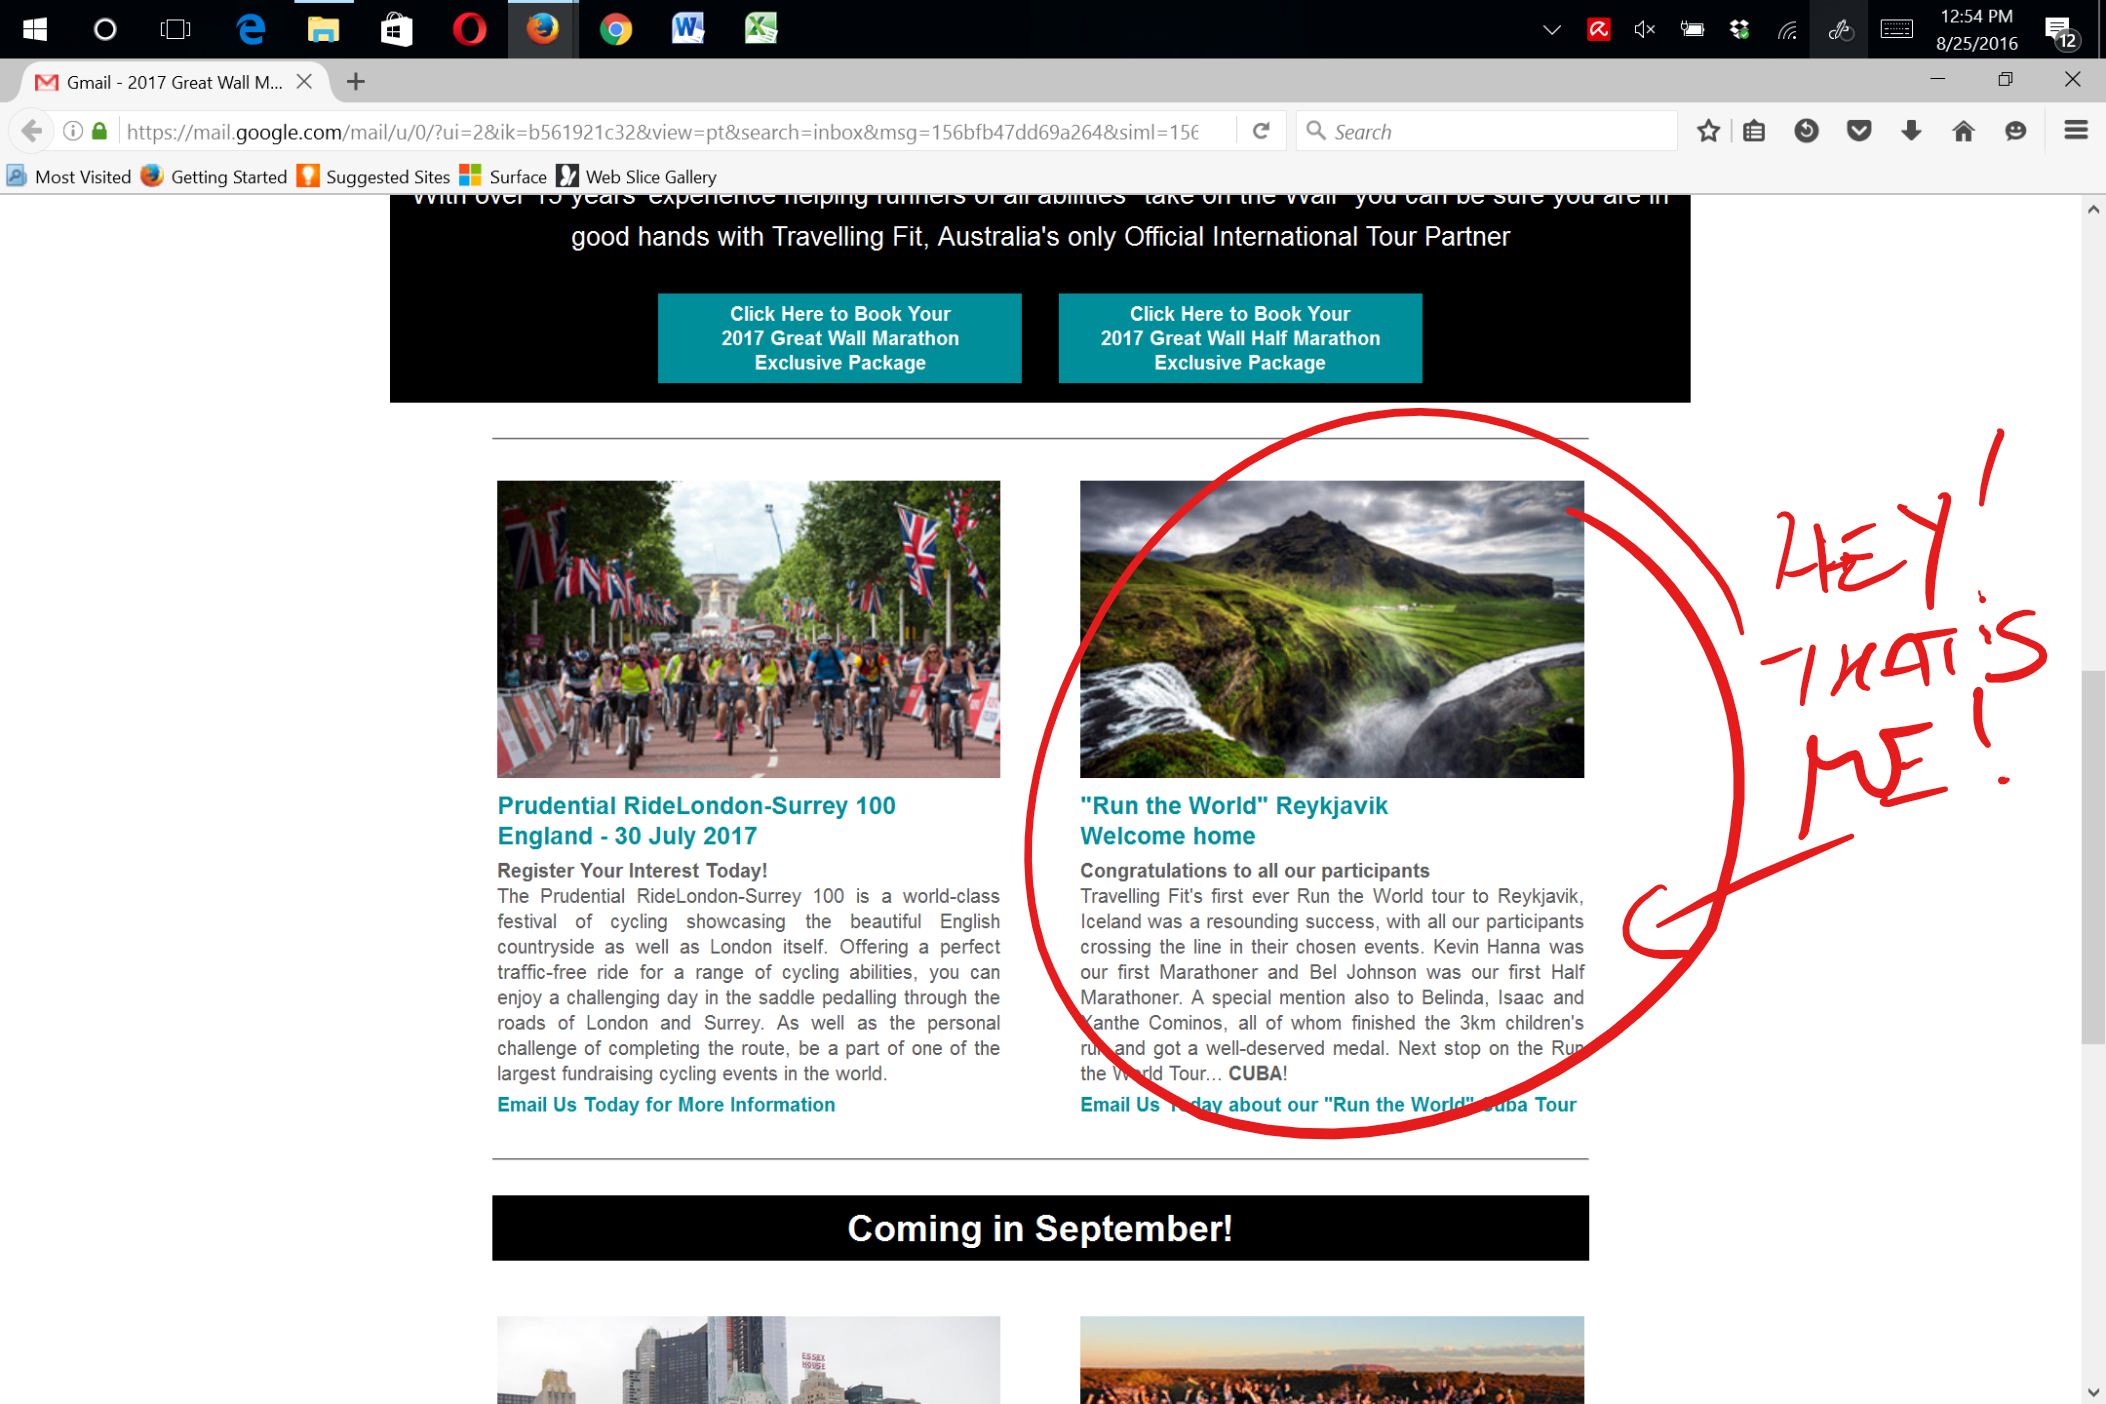Open Wi-Fi network tray icon
Viewport: 2106px width, 1404px height.
coord(1787,30)
